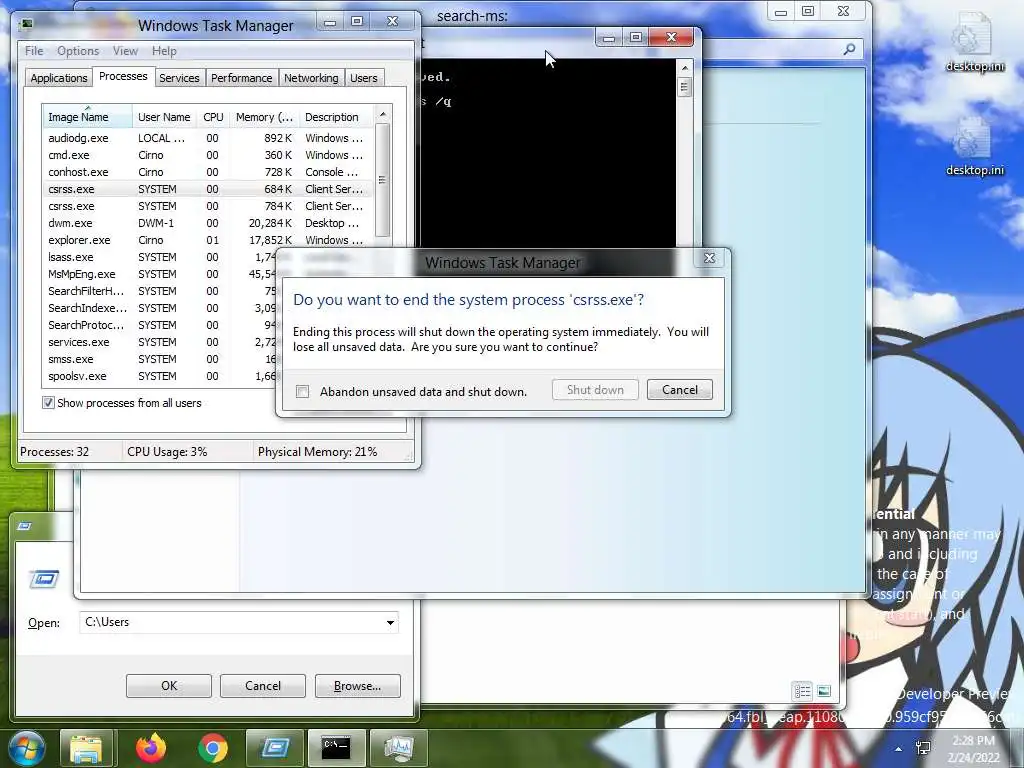Select the SearchIndexe... process row

point(160,308)
